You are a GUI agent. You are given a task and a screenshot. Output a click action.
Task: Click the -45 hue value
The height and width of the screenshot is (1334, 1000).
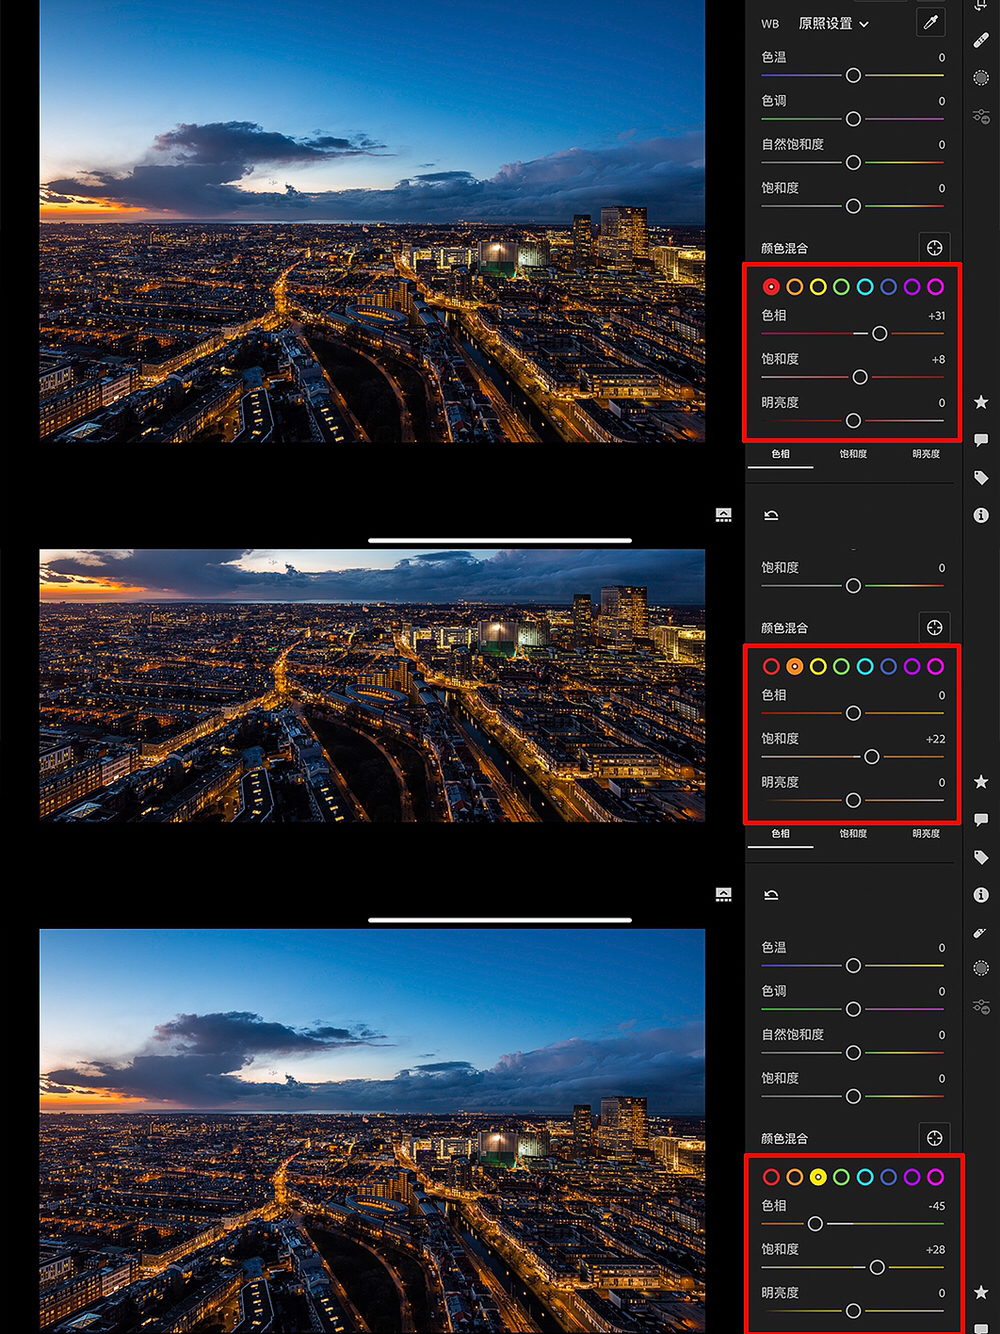click(x=936, y=1206)
